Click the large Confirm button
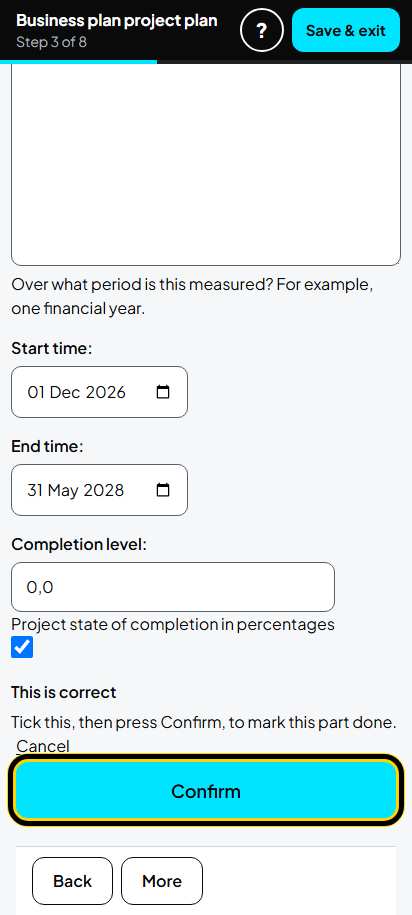Image resolution: width=412 pixels, height=915 pixels. coord(206,791)
